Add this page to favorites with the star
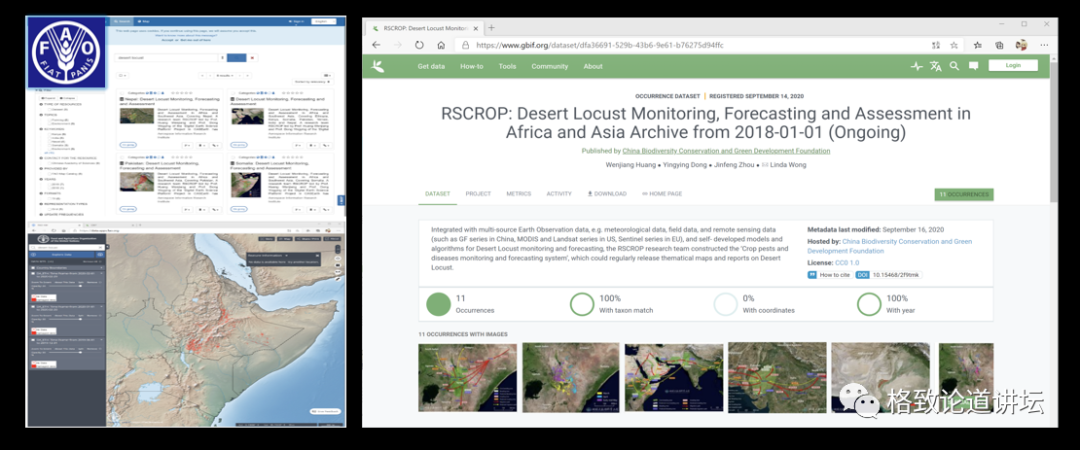Screen dimensions: 1080x450 [x=954, y=45]
